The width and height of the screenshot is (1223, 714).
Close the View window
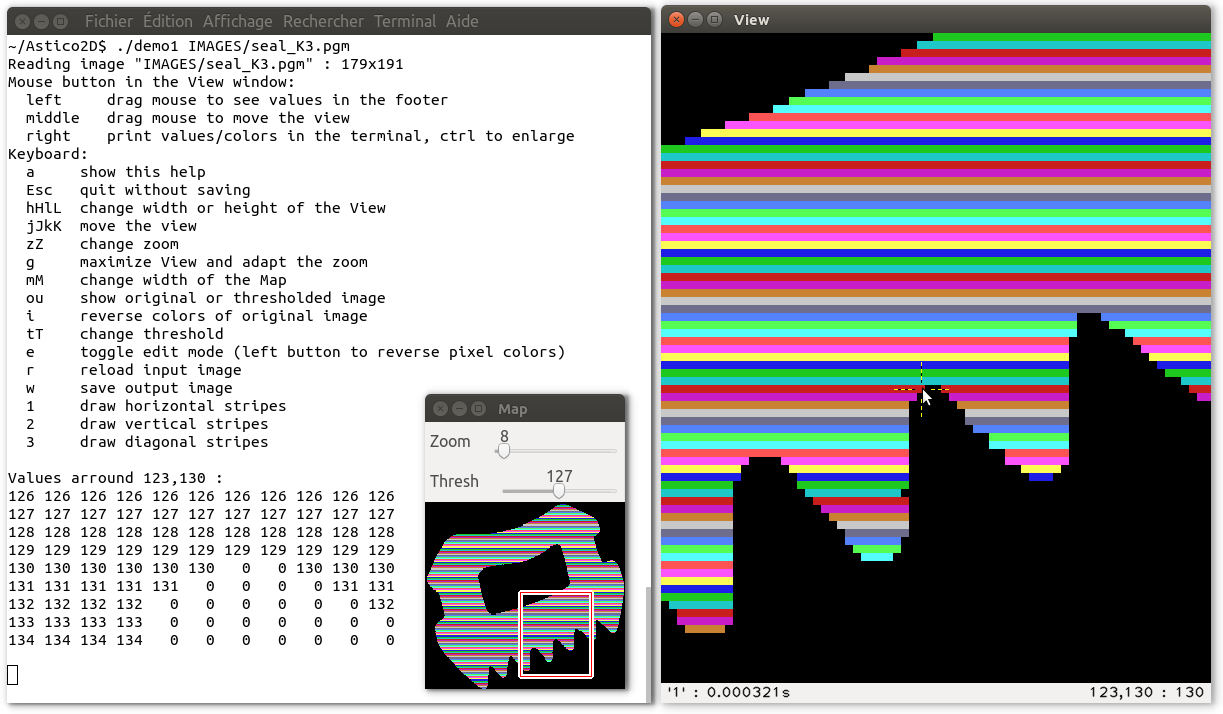[677, 20]
